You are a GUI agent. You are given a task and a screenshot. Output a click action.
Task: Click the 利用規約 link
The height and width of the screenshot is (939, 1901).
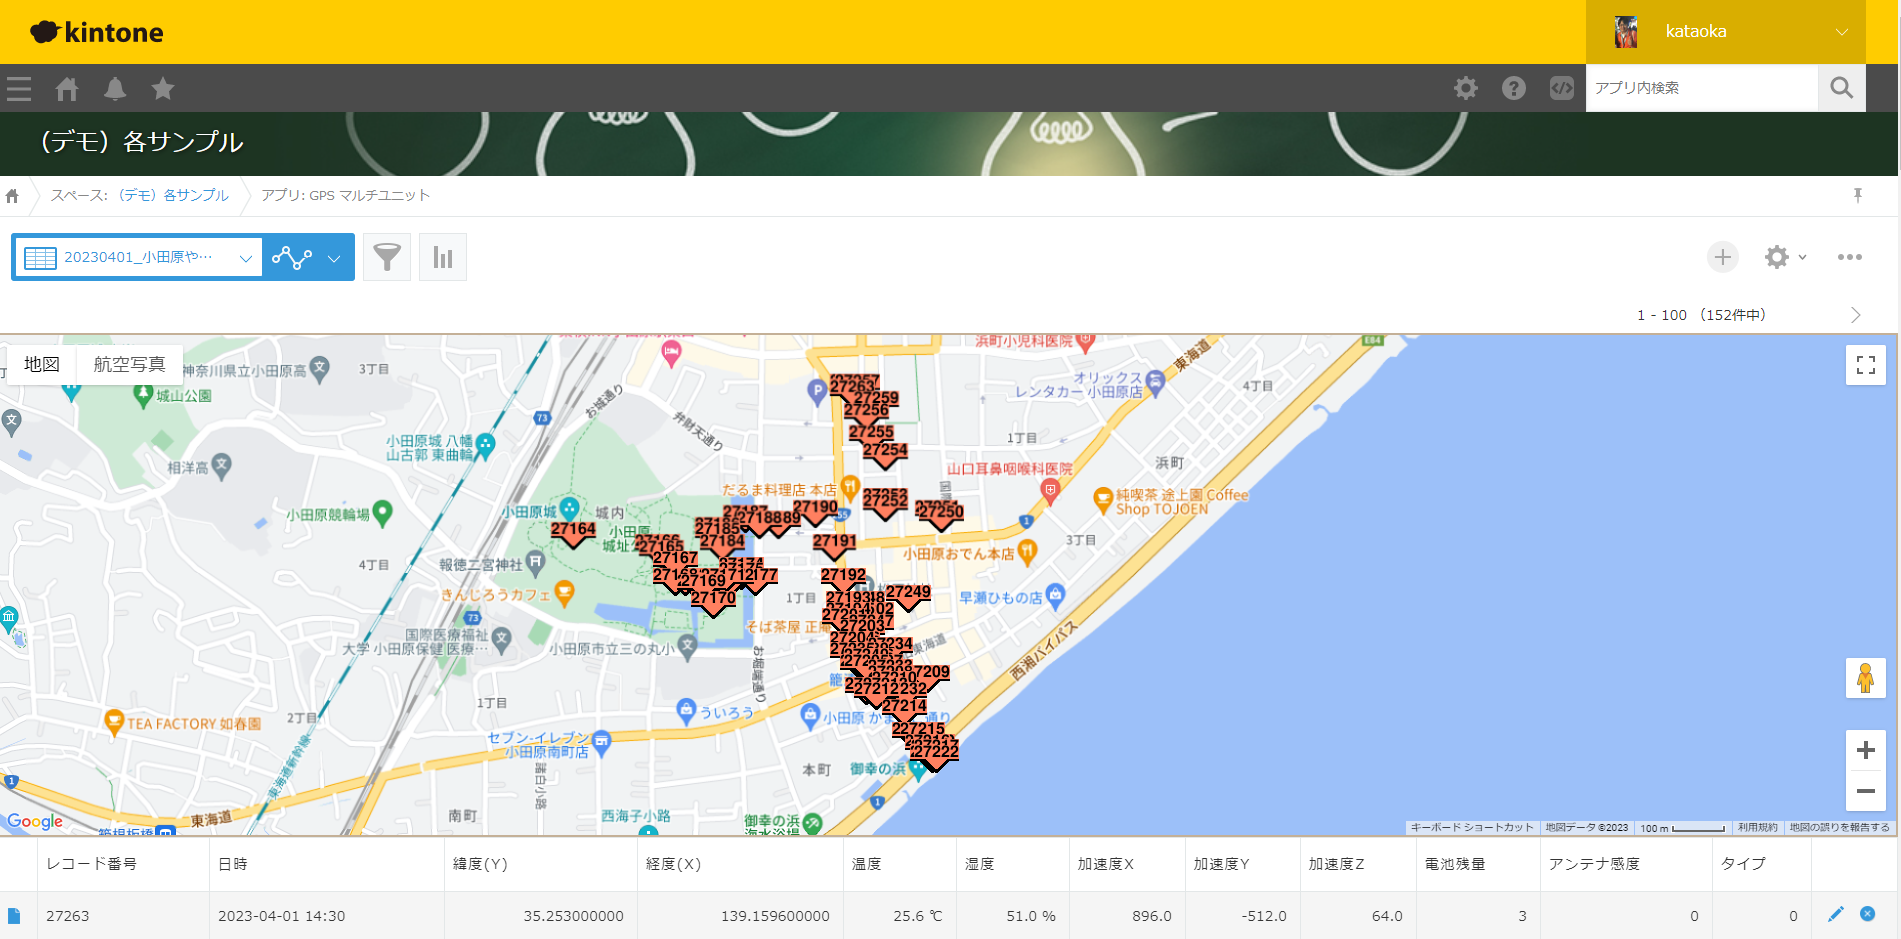(1759, 828)
